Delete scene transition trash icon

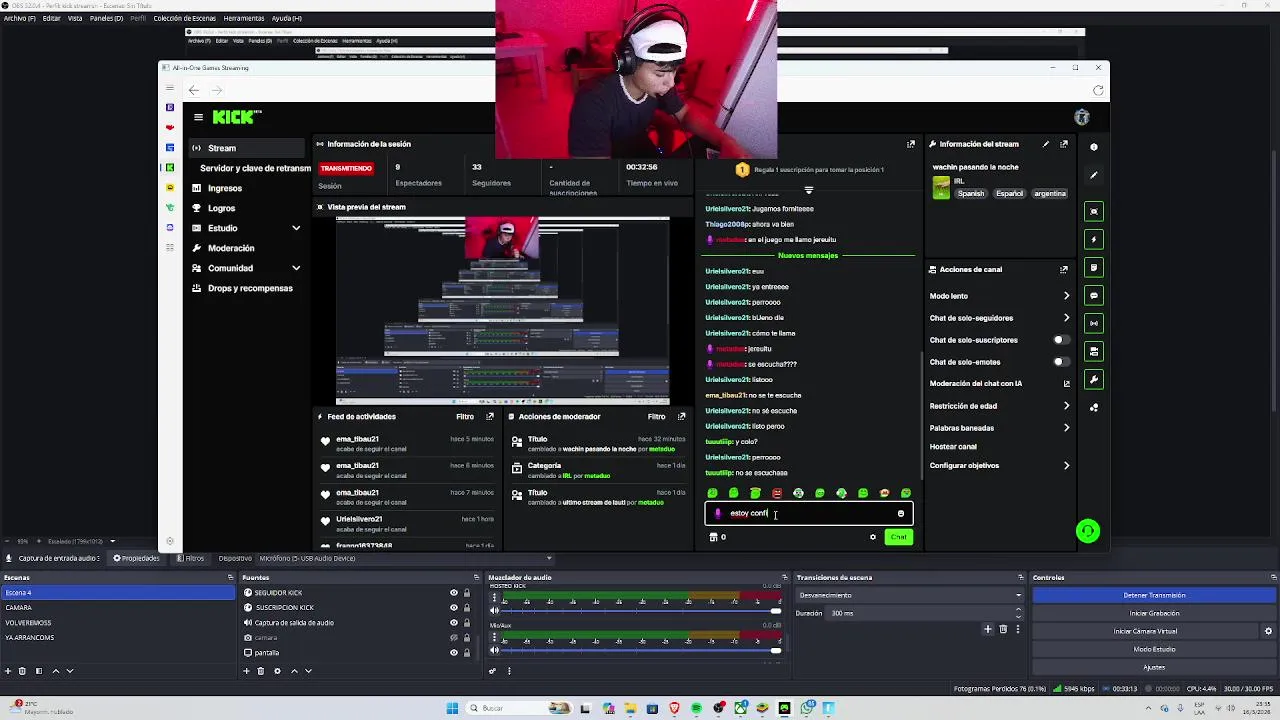point(1003,629)
